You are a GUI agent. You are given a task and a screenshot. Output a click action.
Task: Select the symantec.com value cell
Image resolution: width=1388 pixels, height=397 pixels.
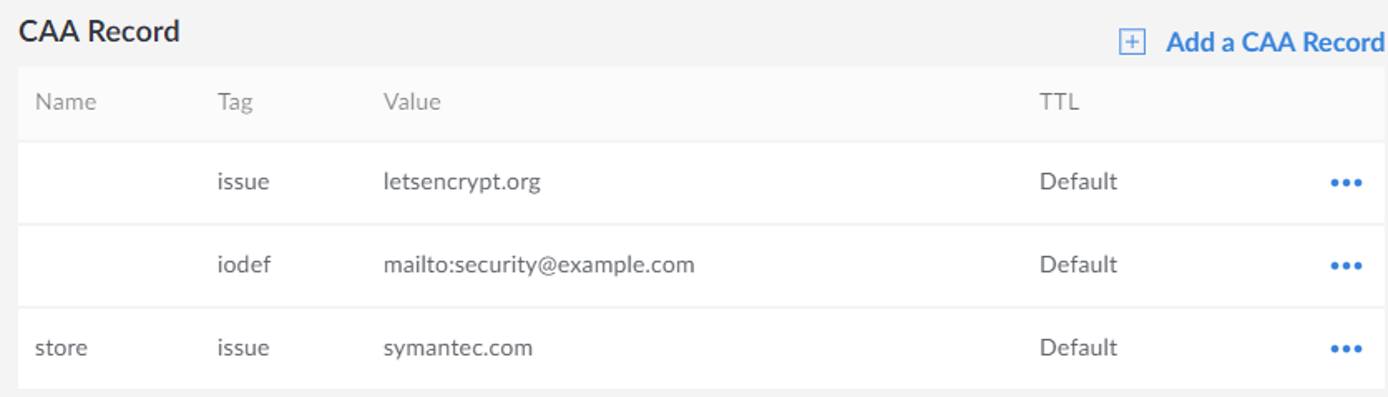coord(458,348)
